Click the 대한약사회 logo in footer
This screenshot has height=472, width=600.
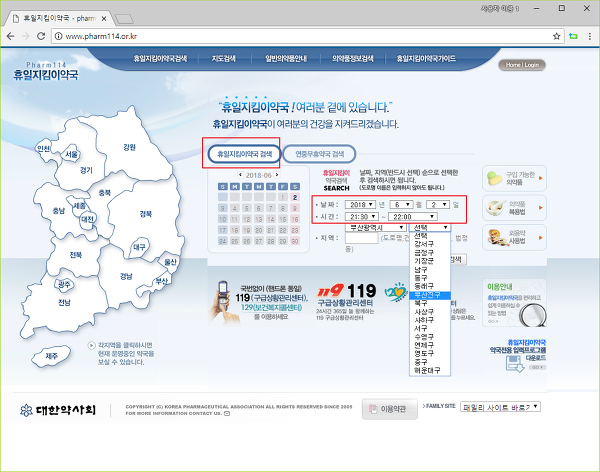(58, 410)
